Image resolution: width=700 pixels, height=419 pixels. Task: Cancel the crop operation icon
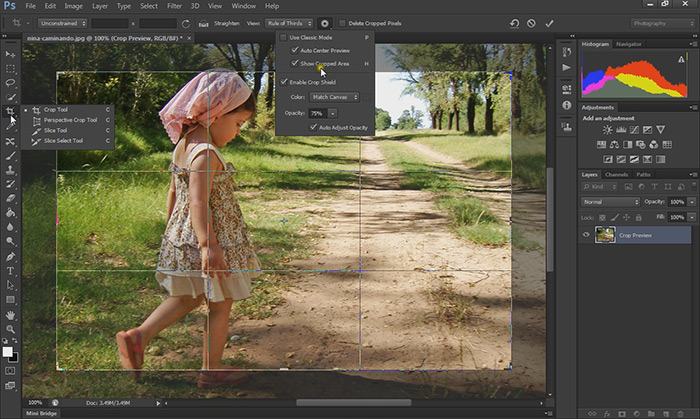(x=530, y=23)
